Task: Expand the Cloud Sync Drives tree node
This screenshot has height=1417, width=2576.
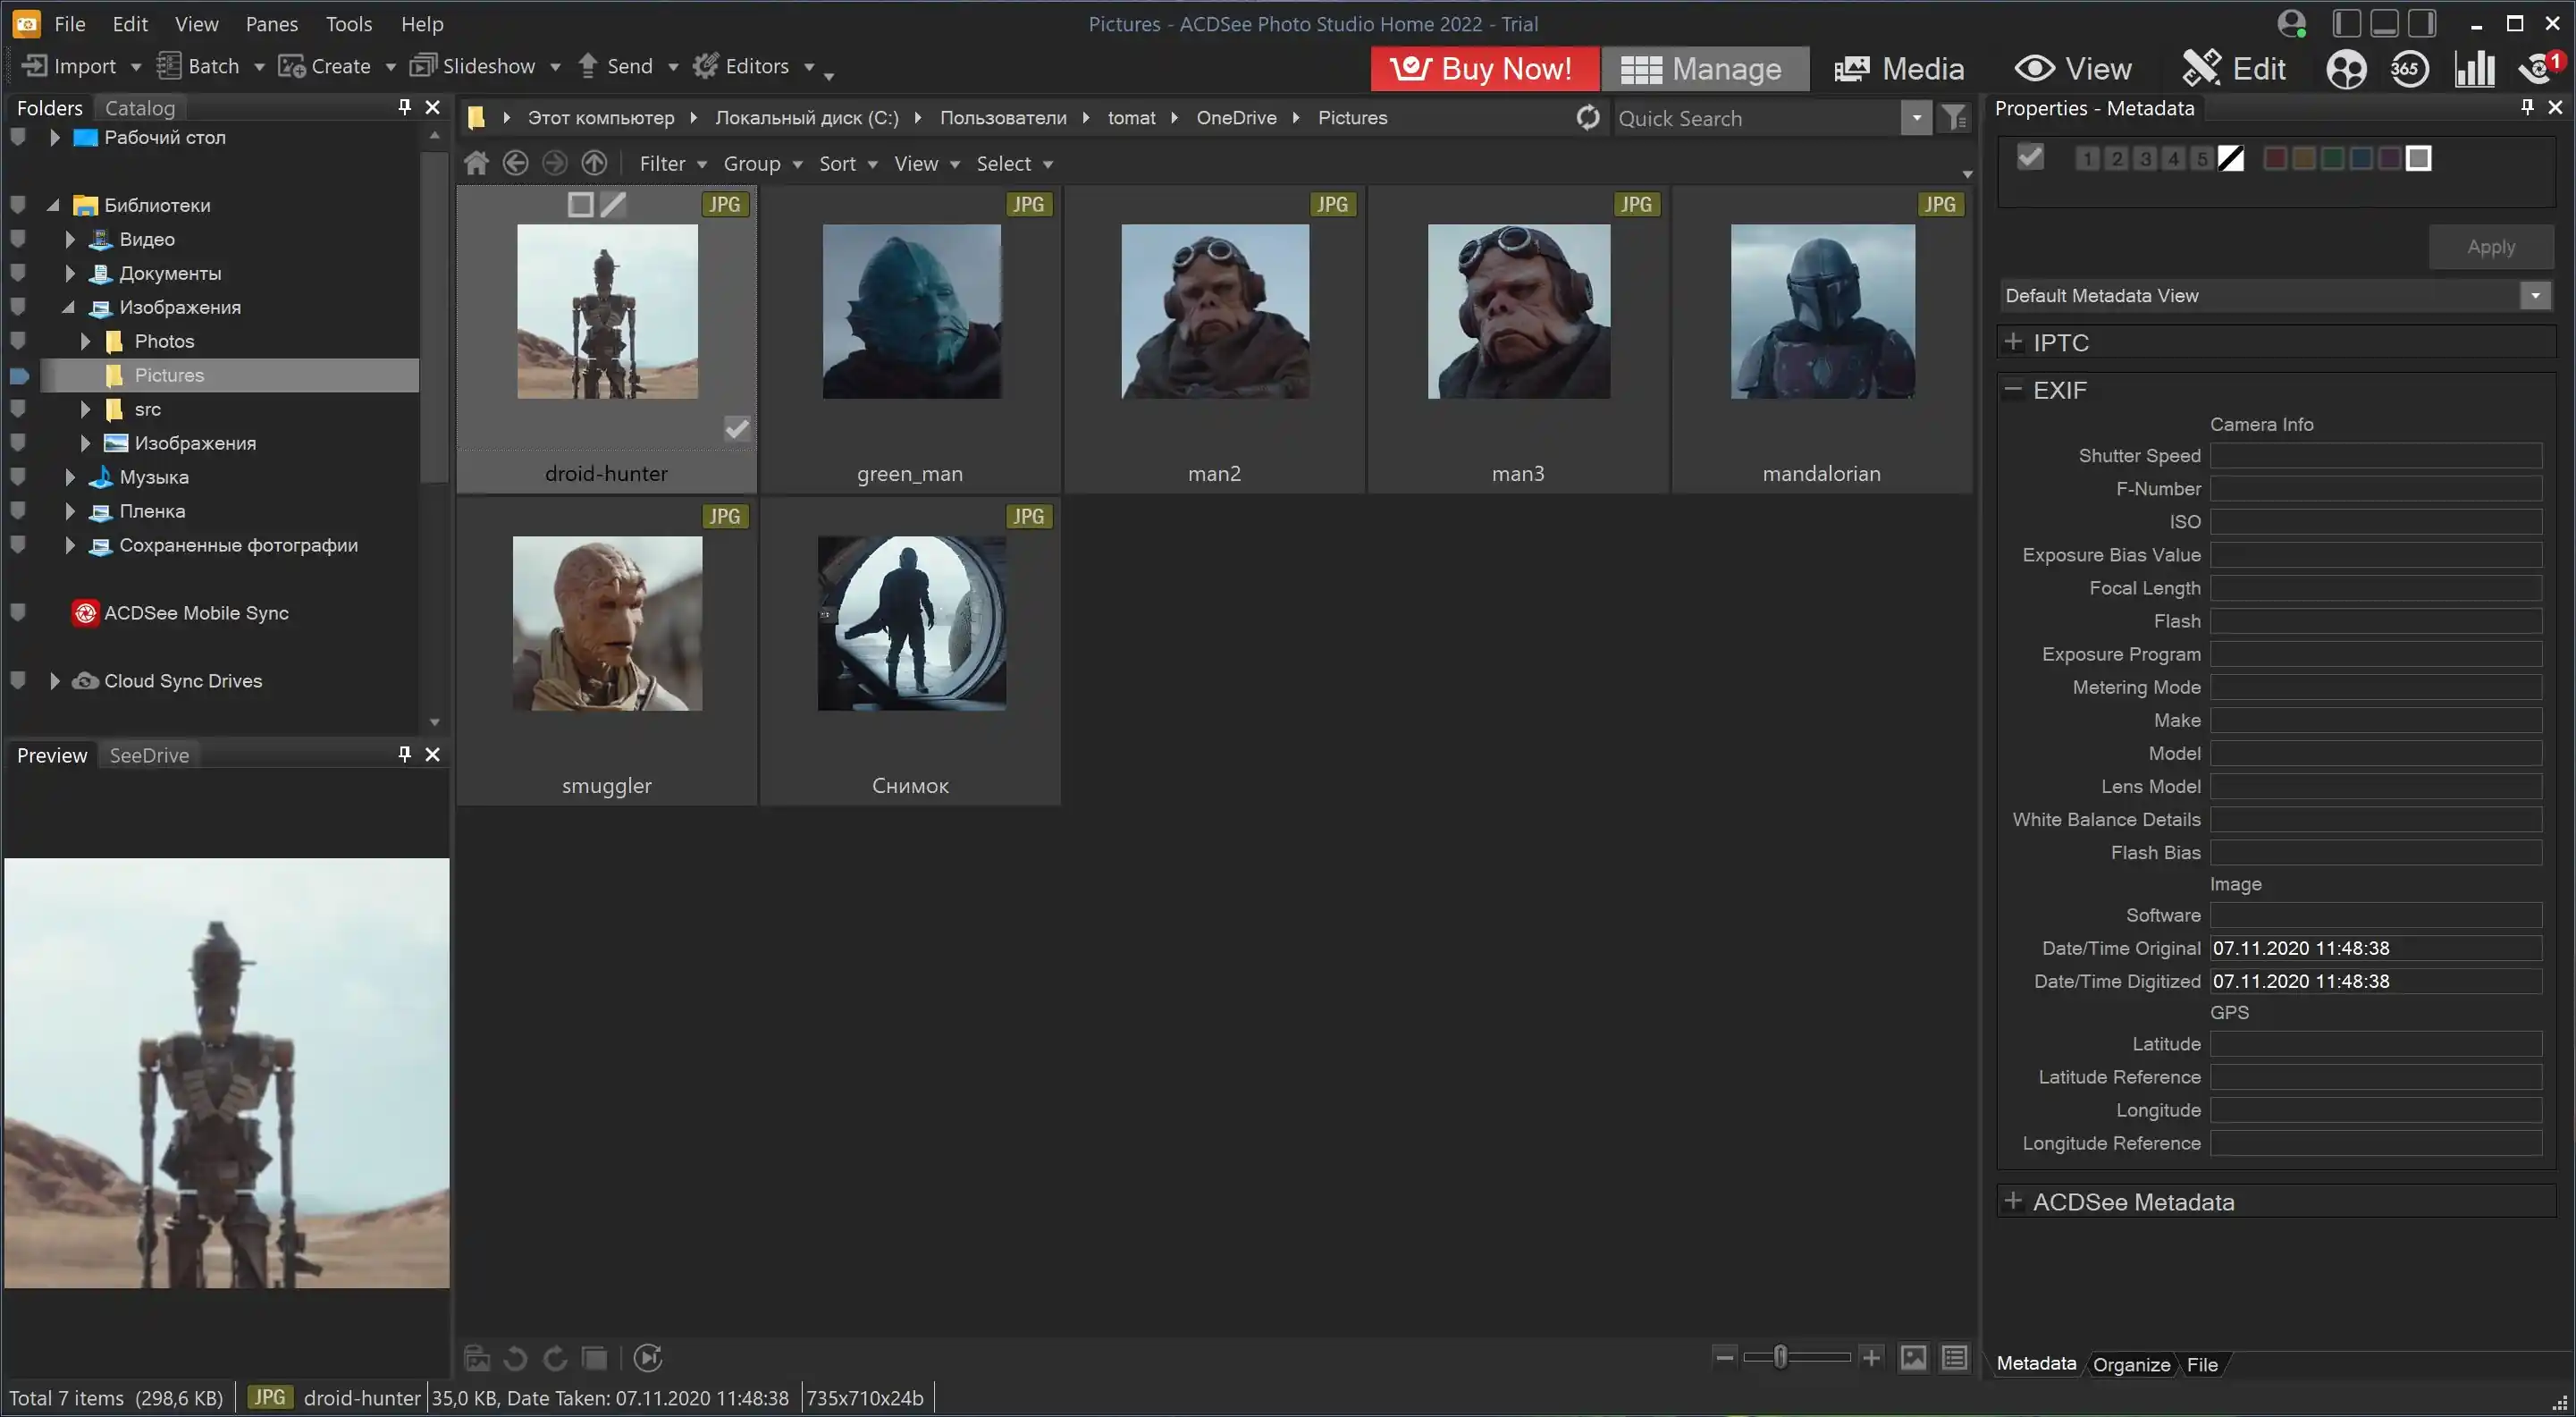Action: point(54,681)
